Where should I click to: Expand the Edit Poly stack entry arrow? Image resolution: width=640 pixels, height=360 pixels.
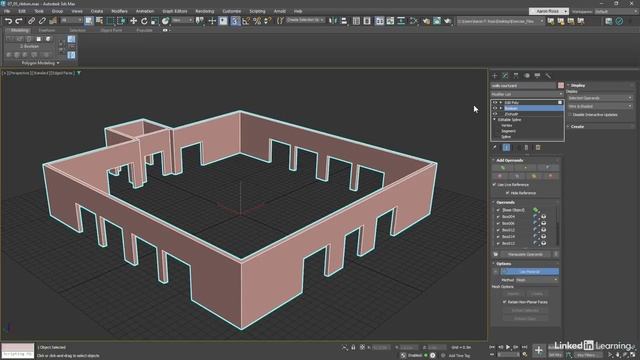point(501,102)
